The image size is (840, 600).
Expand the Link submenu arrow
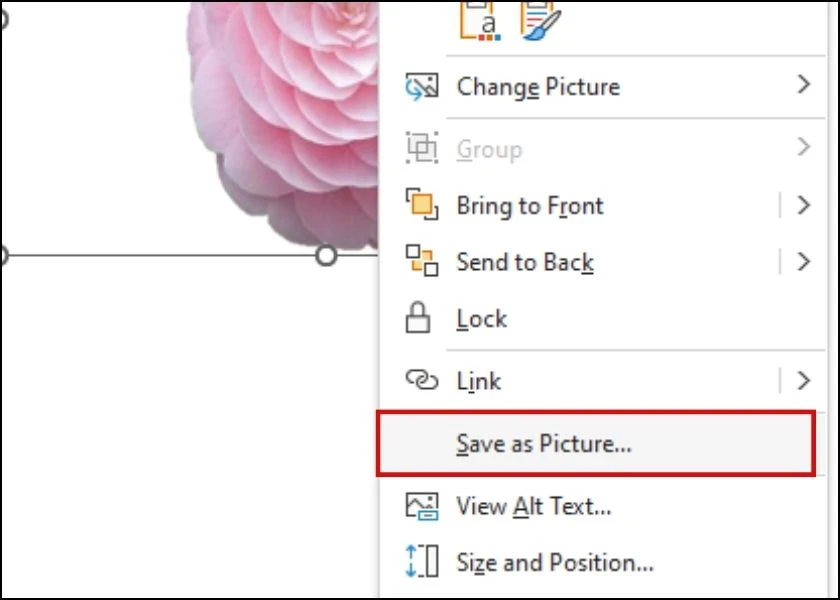click(803, 380)
